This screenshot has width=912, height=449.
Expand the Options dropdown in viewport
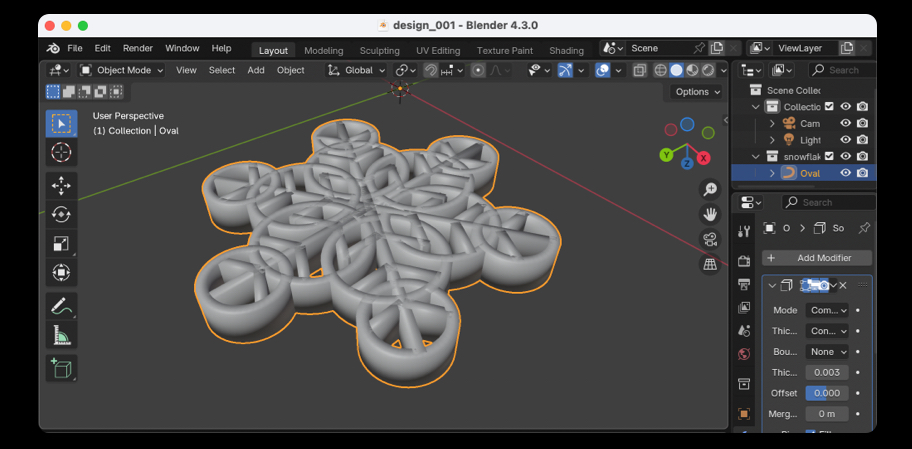tap(697, 92)
